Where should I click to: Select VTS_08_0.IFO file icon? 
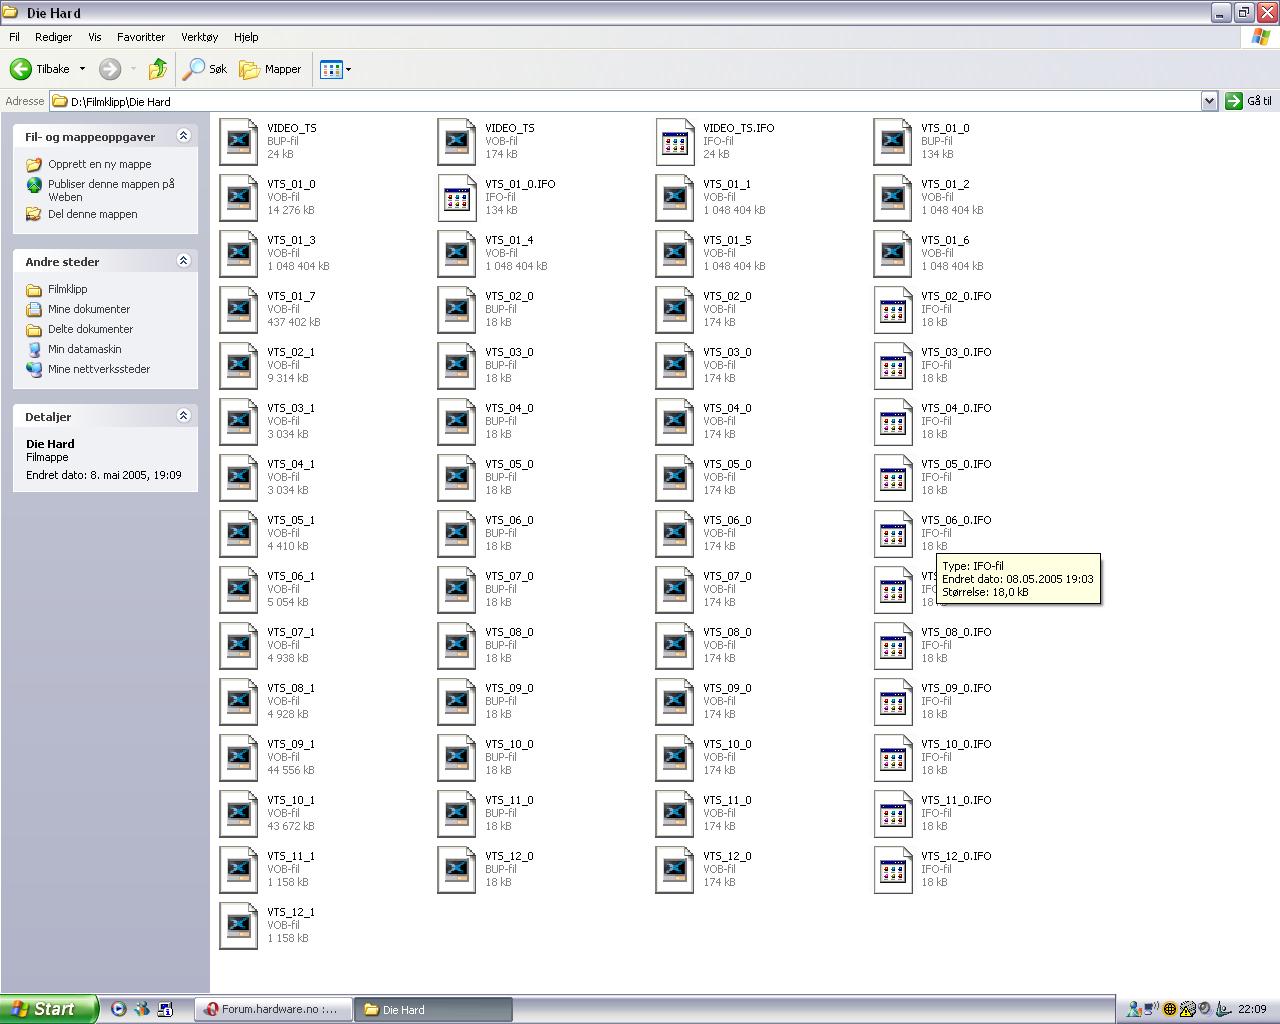[x=893, y=645]
